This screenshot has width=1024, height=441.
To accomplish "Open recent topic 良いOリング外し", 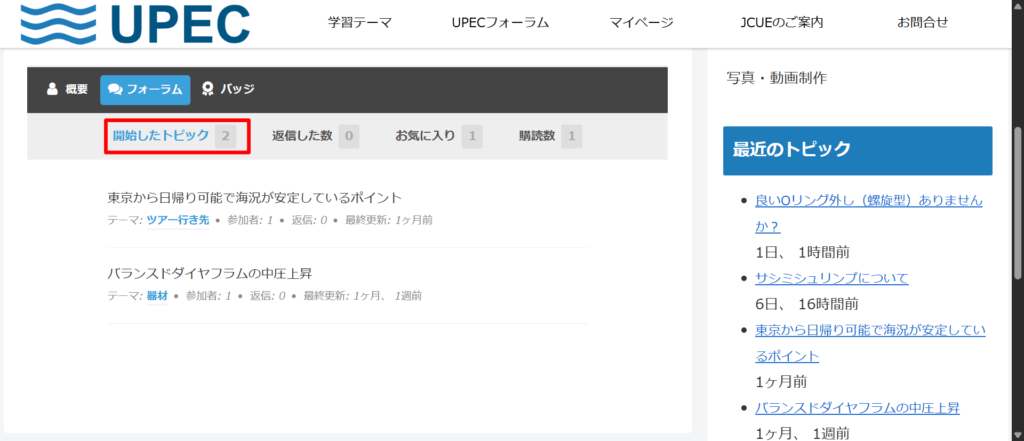I will point(867,201).
